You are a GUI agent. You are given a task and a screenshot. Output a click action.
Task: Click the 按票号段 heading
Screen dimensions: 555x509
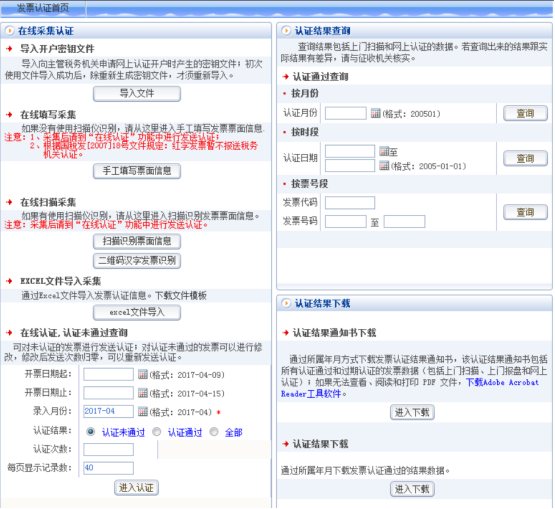309,184
